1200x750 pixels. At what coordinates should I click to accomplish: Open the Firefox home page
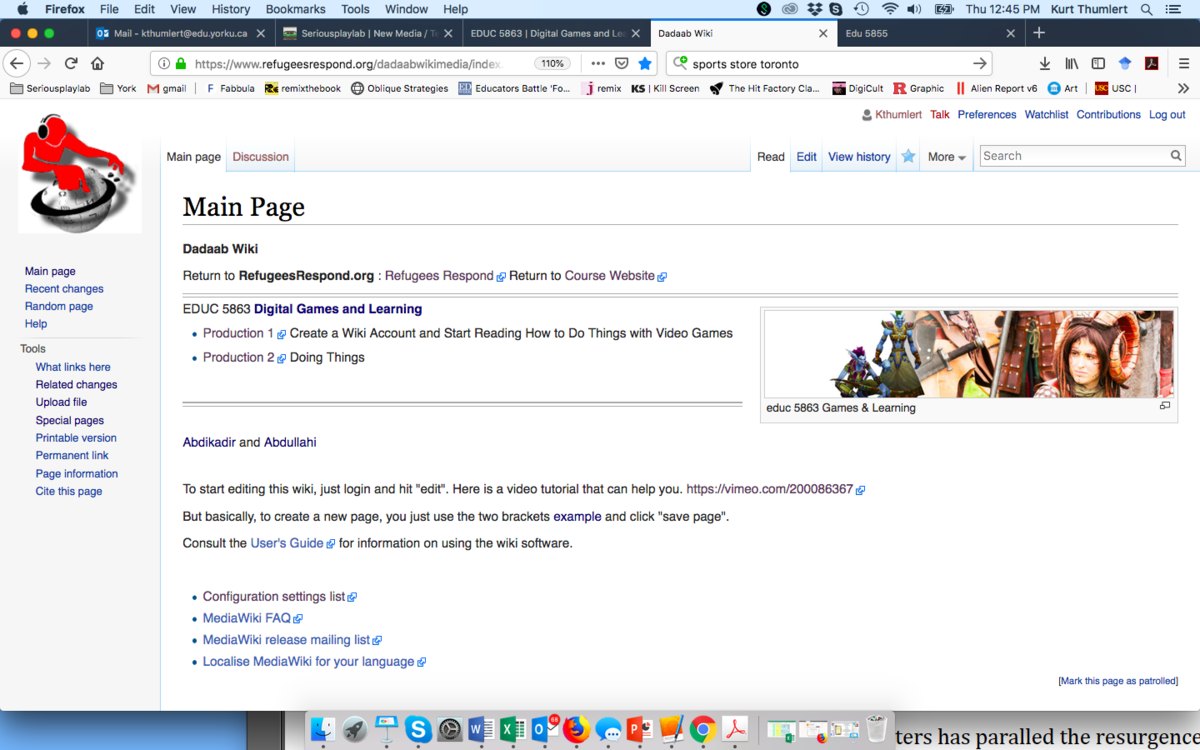[97, 63]
